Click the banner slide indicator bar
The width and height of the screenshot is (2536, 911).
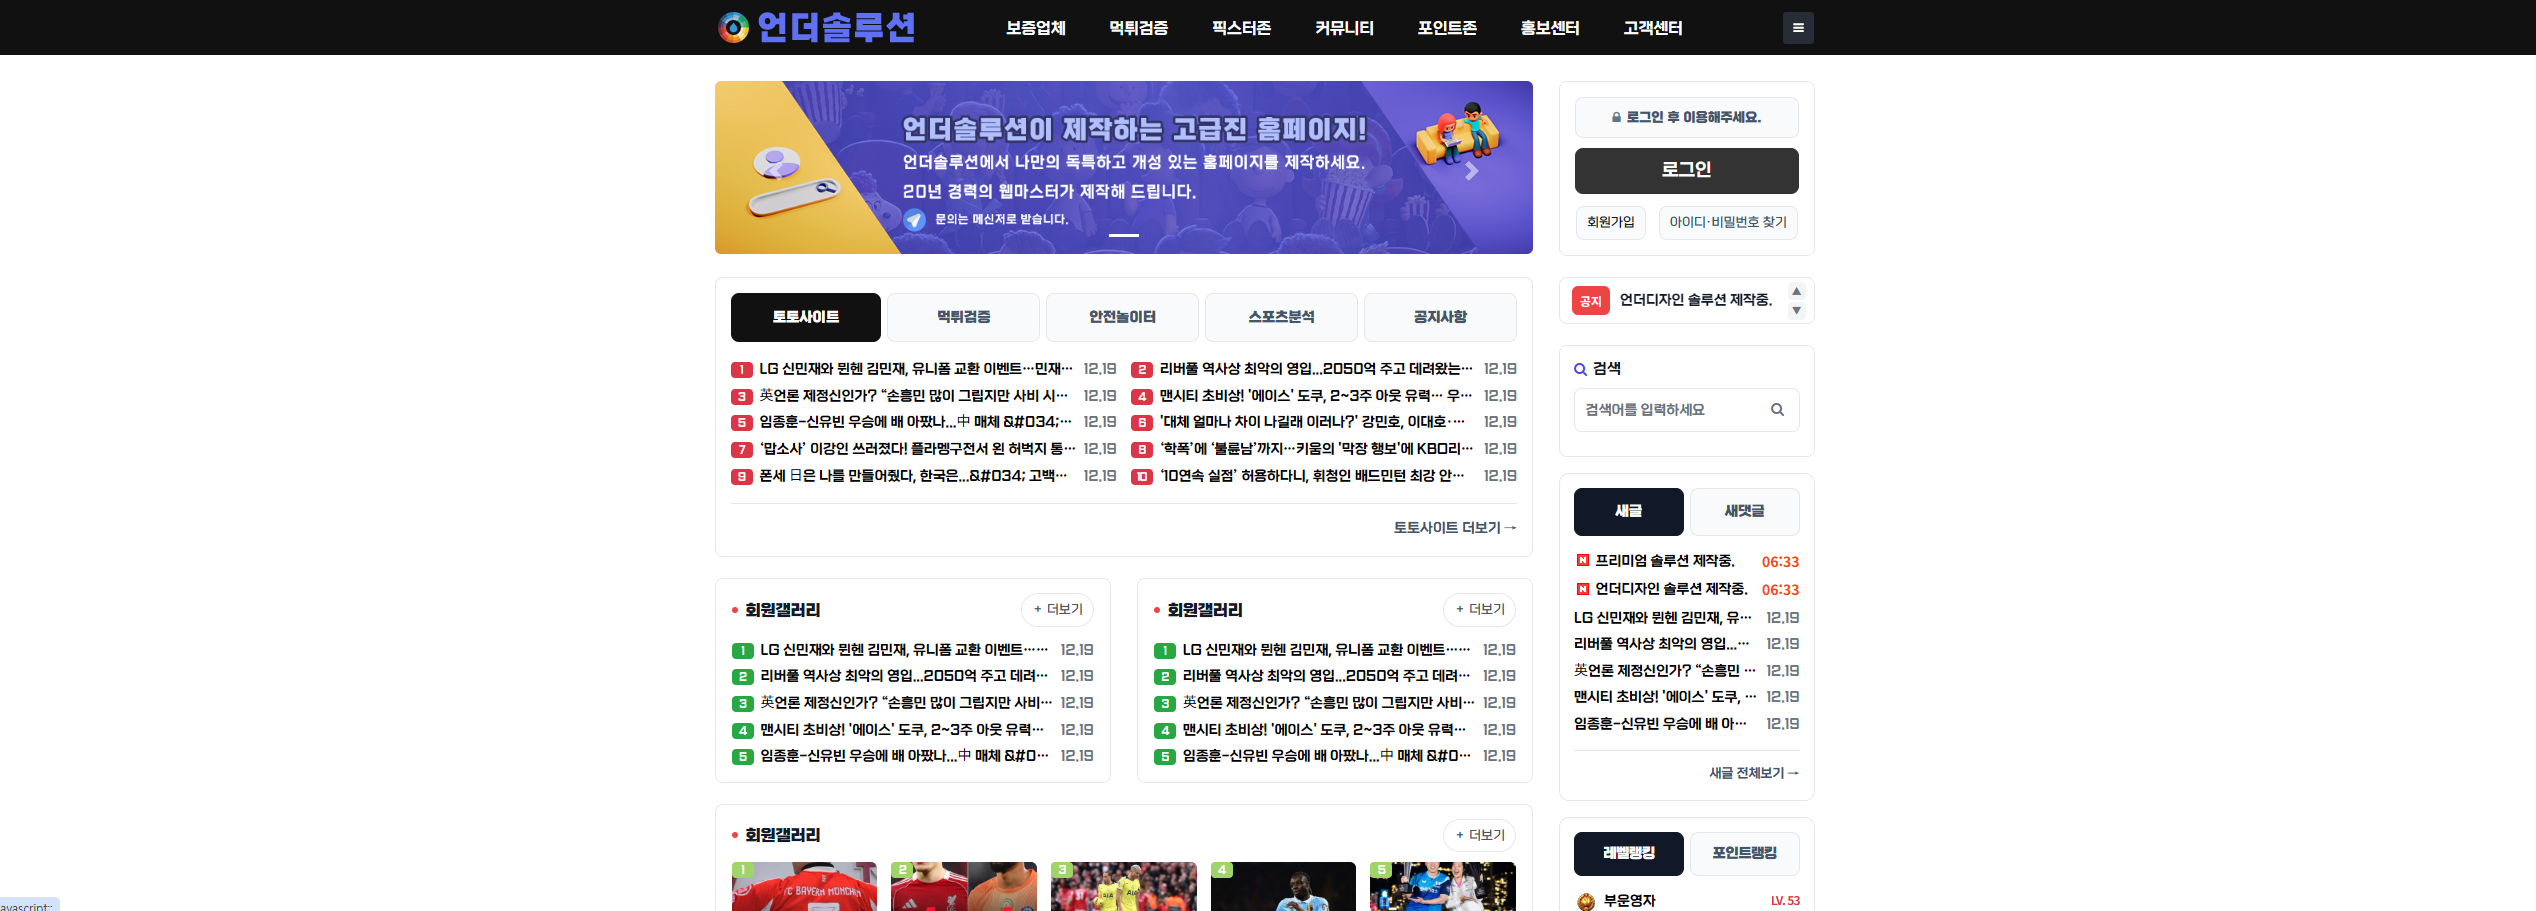click(x=1123, y=235)
